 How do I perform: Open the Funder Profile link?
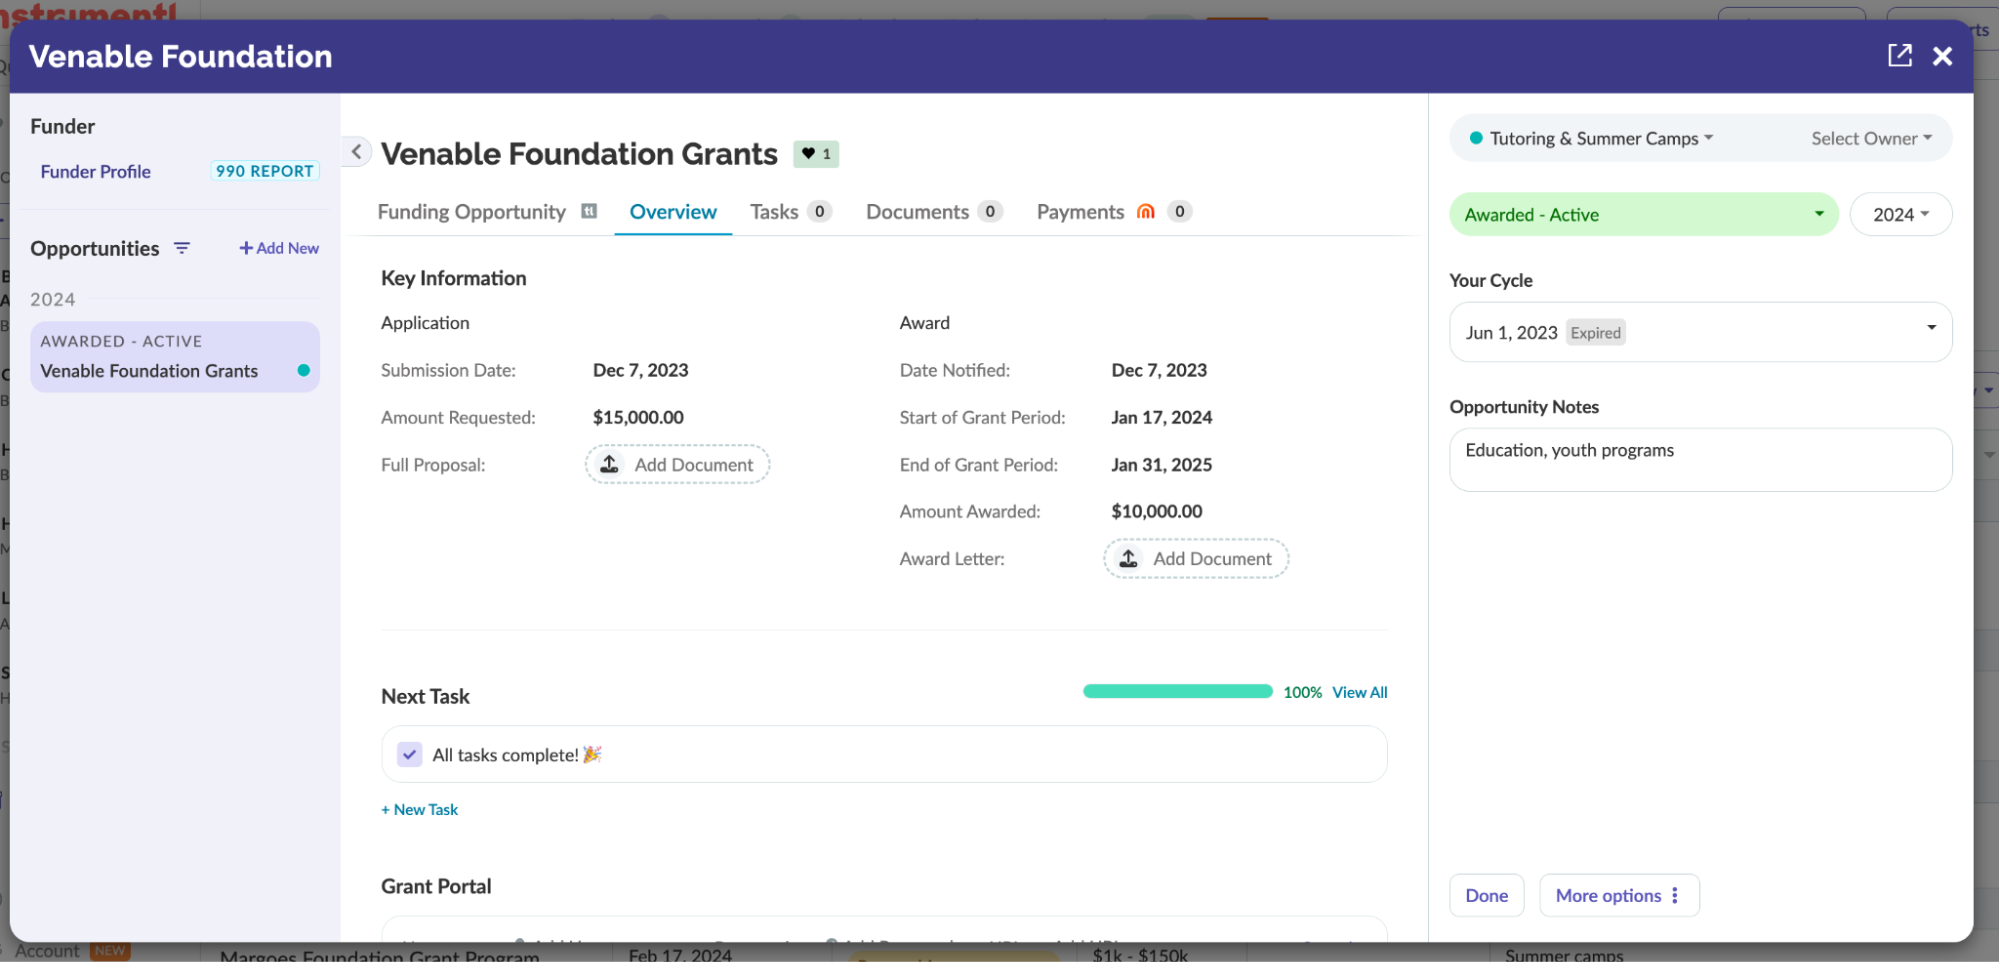[95, 171]
